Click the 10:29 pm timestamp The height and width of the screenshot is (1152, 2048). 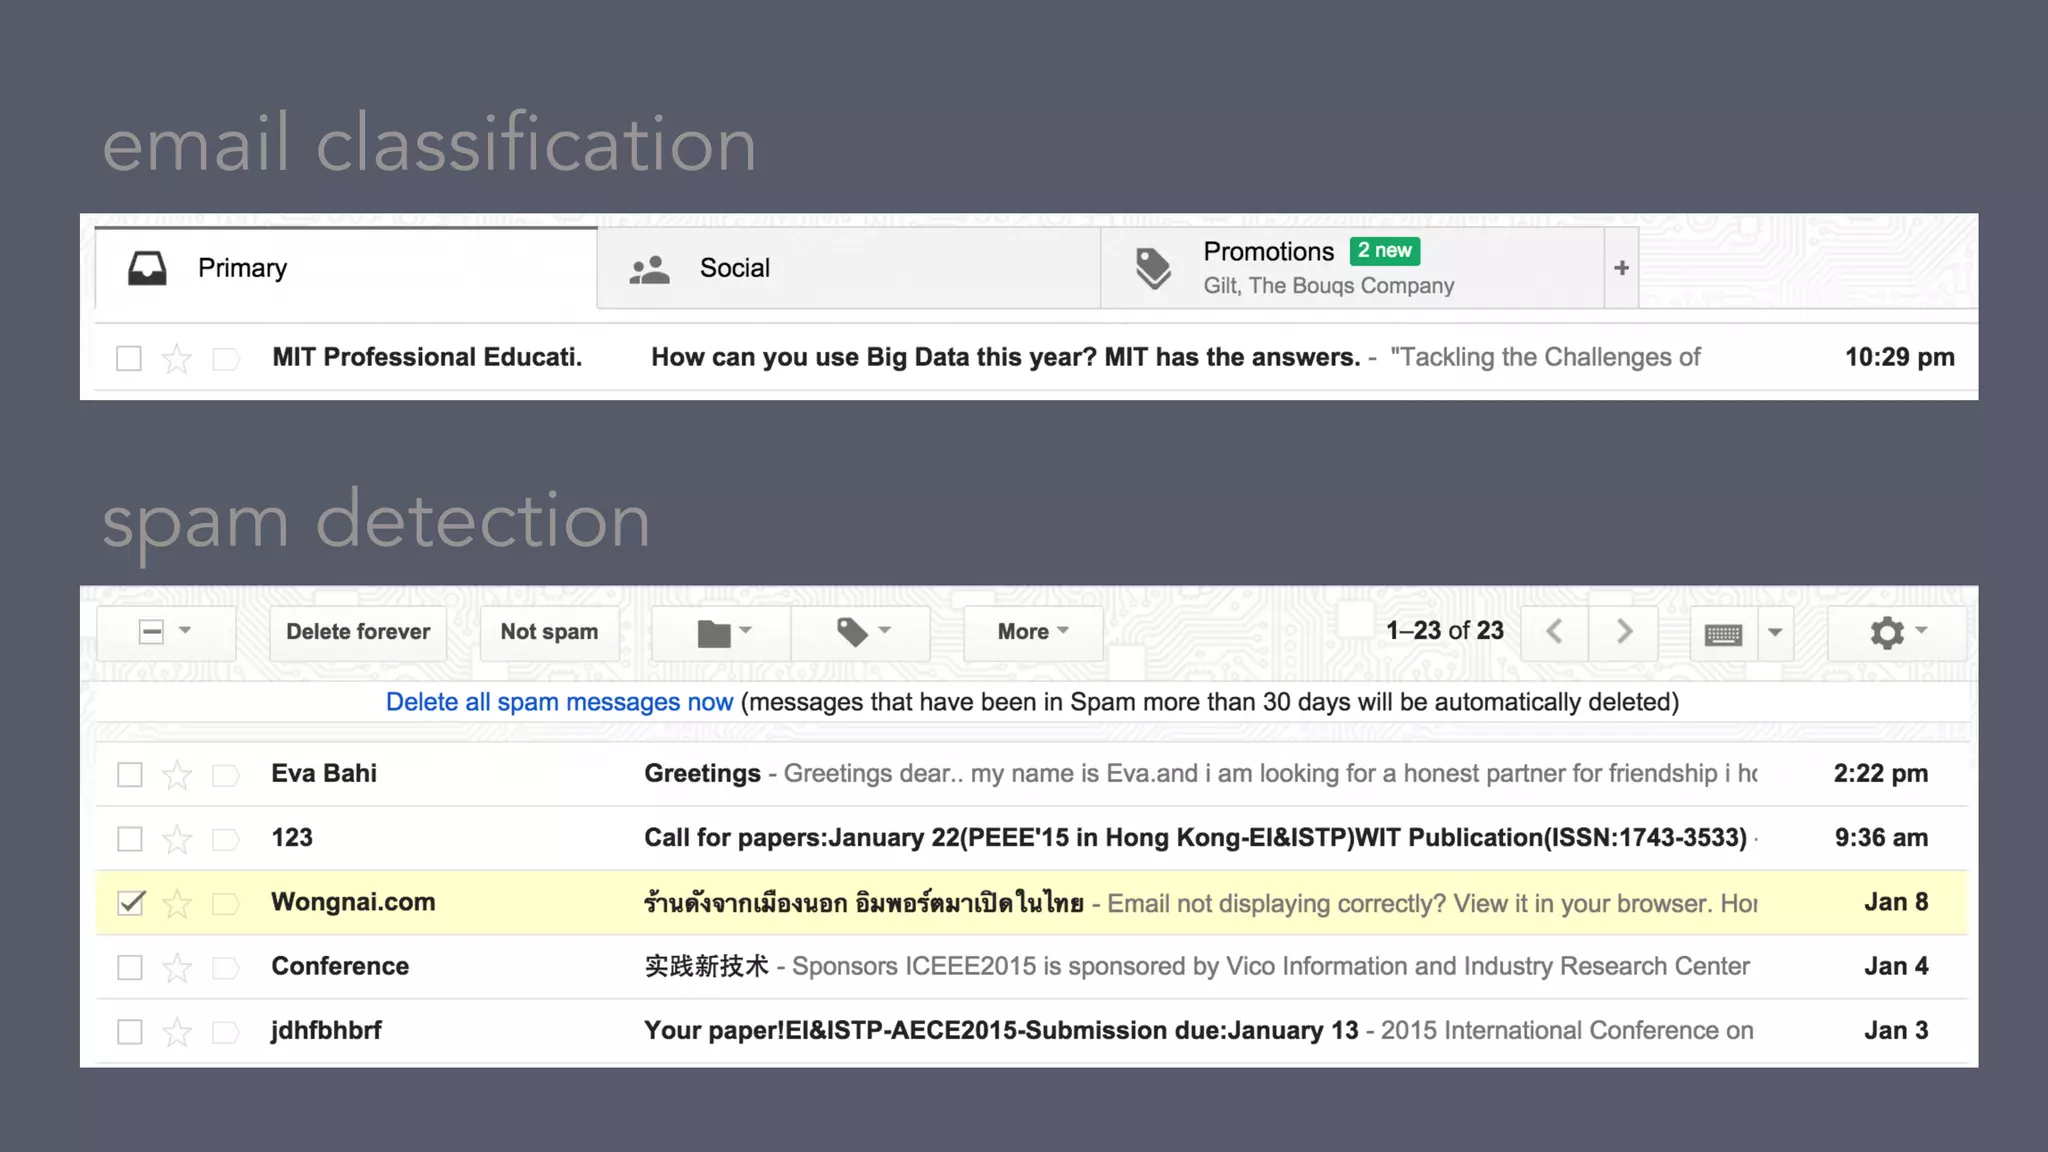[x=1899, y=357]
